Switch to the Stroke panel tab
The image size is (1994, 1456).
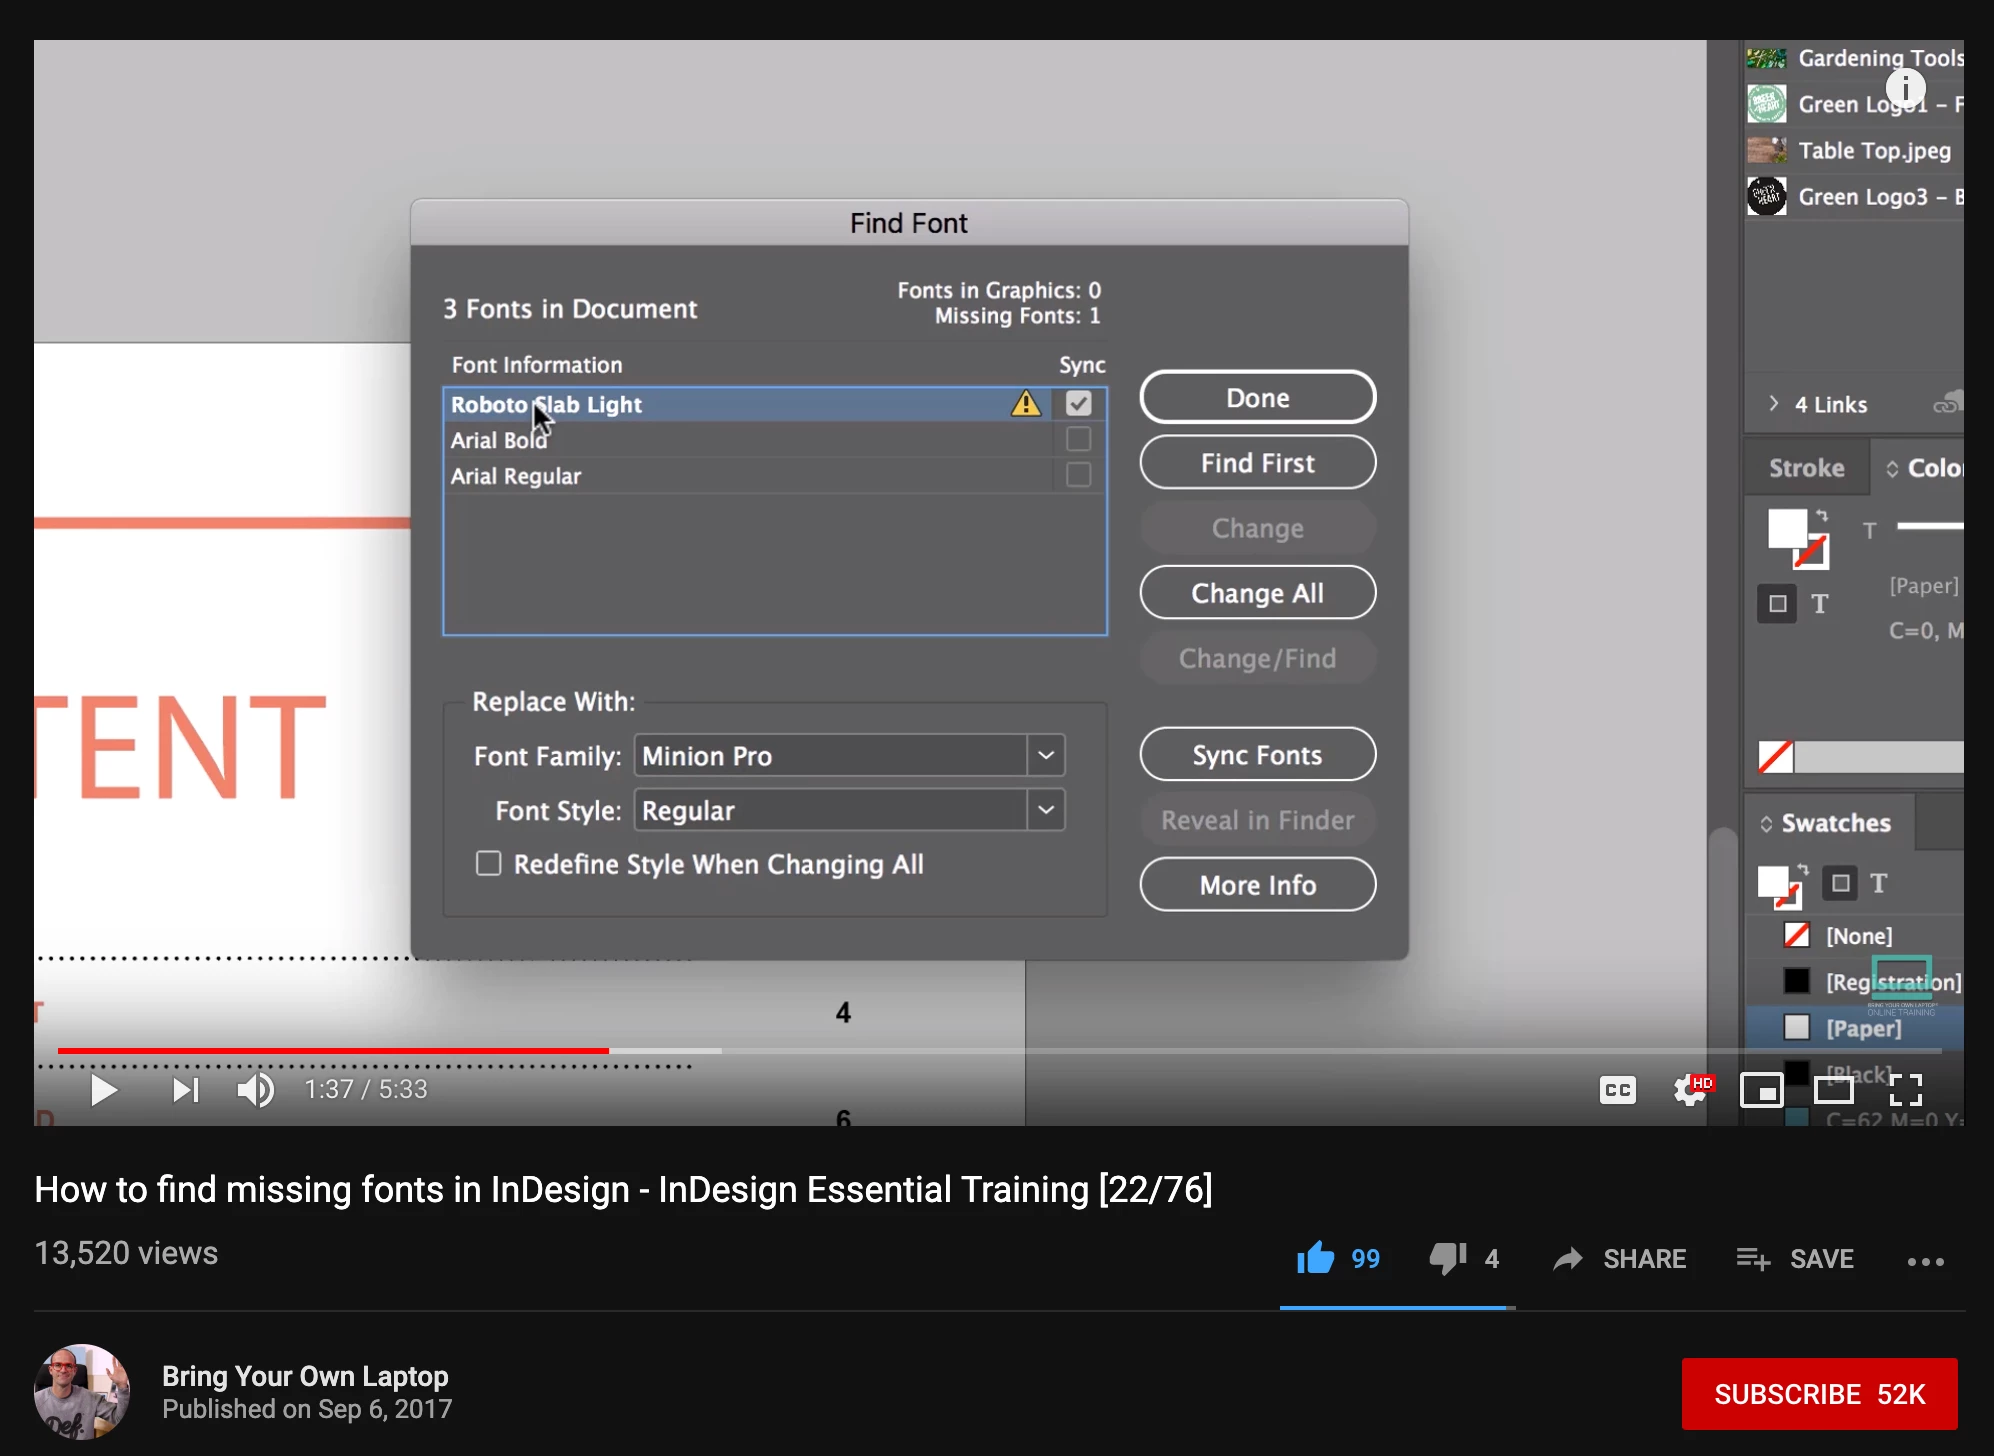click(x=1806, y=468)
